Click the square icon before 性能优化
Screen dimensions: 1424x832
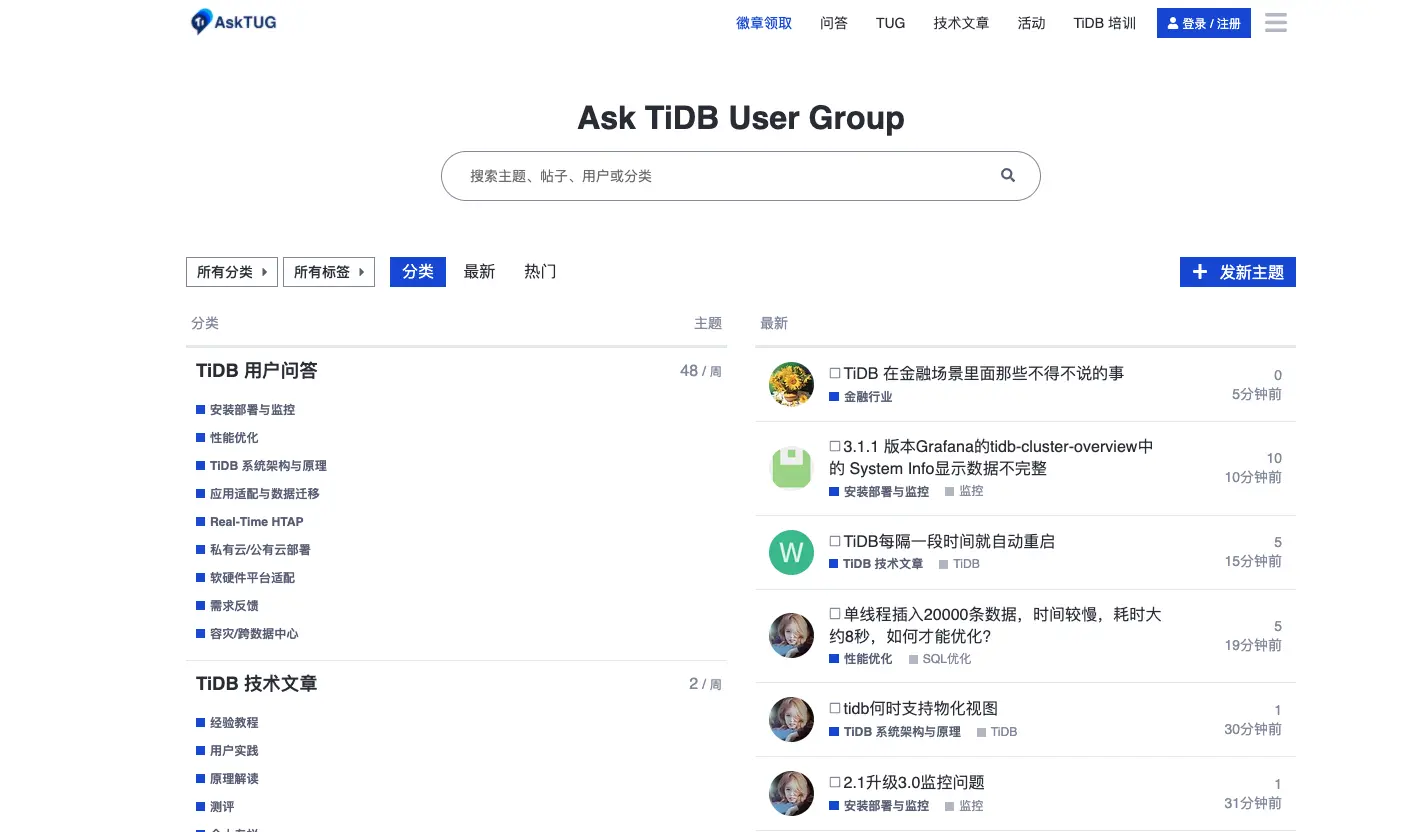point(199,437)
